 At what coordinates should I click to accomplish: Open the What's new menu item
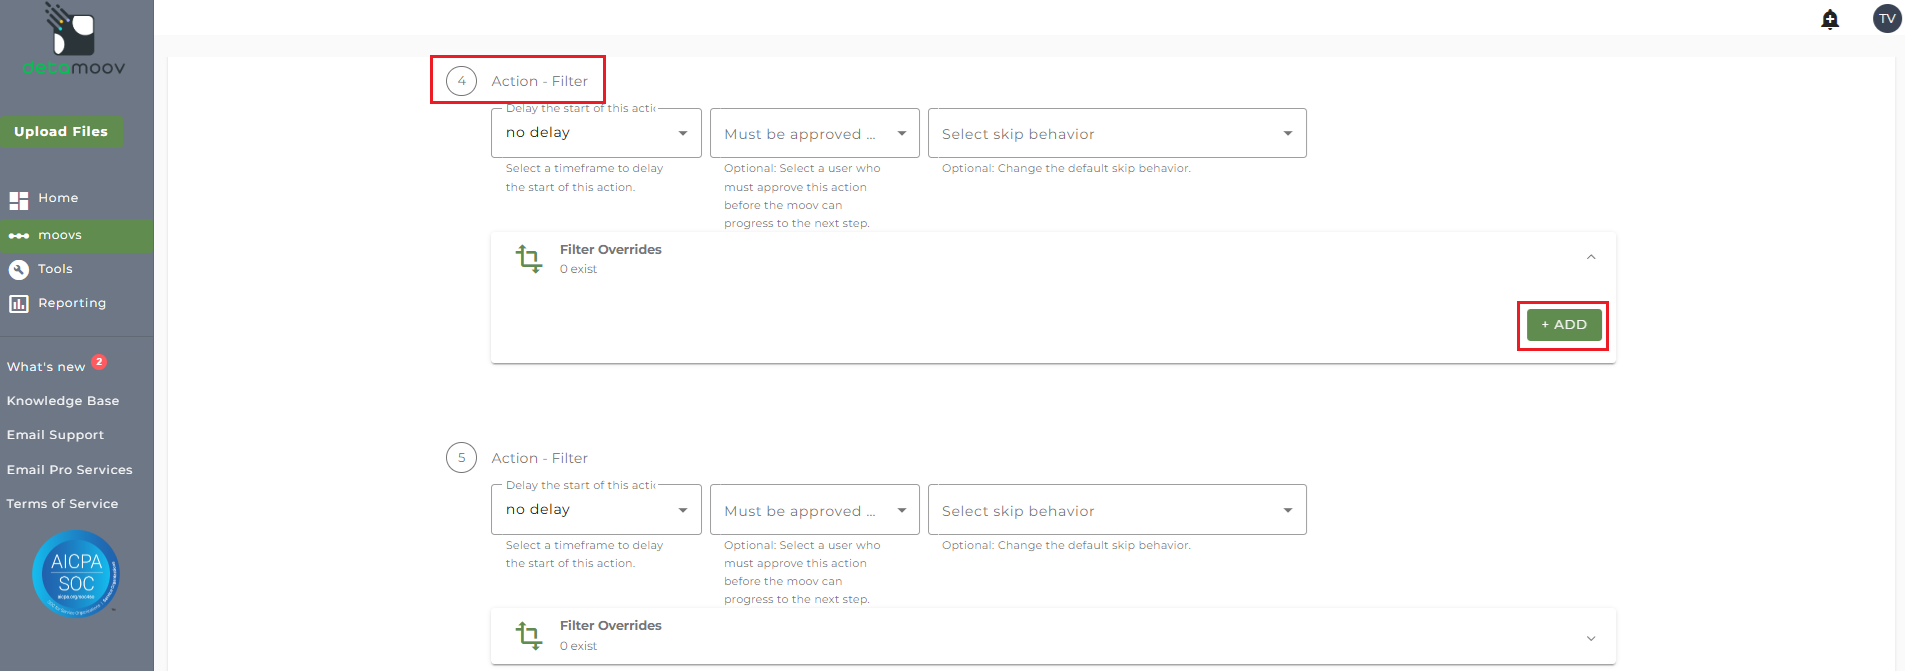[x=46, y=367]
